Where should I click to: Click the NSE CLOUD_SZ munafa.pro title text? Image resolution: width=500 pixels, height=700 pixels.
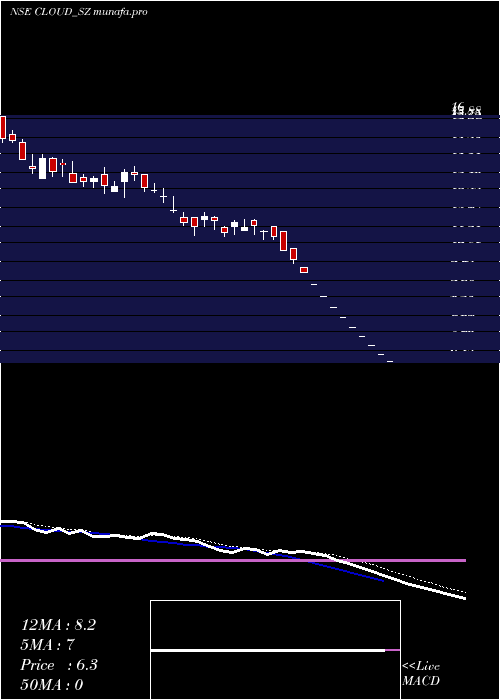point(79,12)
